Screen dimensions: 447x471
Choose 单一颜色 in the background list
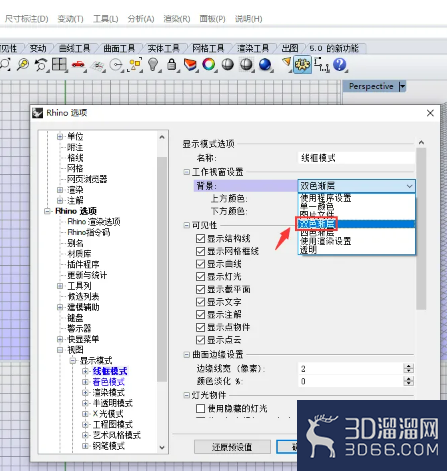(356, 207)
